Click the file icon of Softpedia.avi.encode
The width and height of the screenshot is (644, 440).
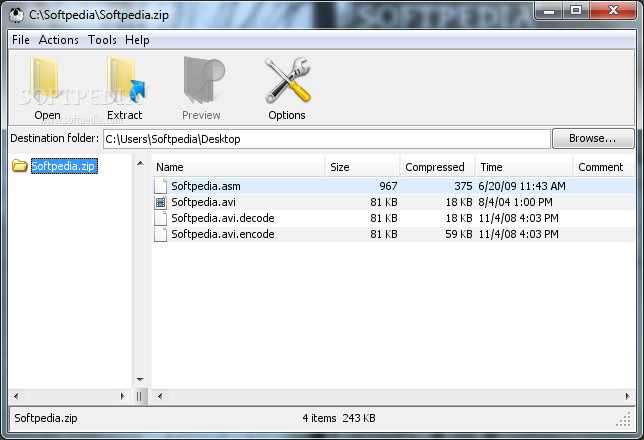pos(160,234)
